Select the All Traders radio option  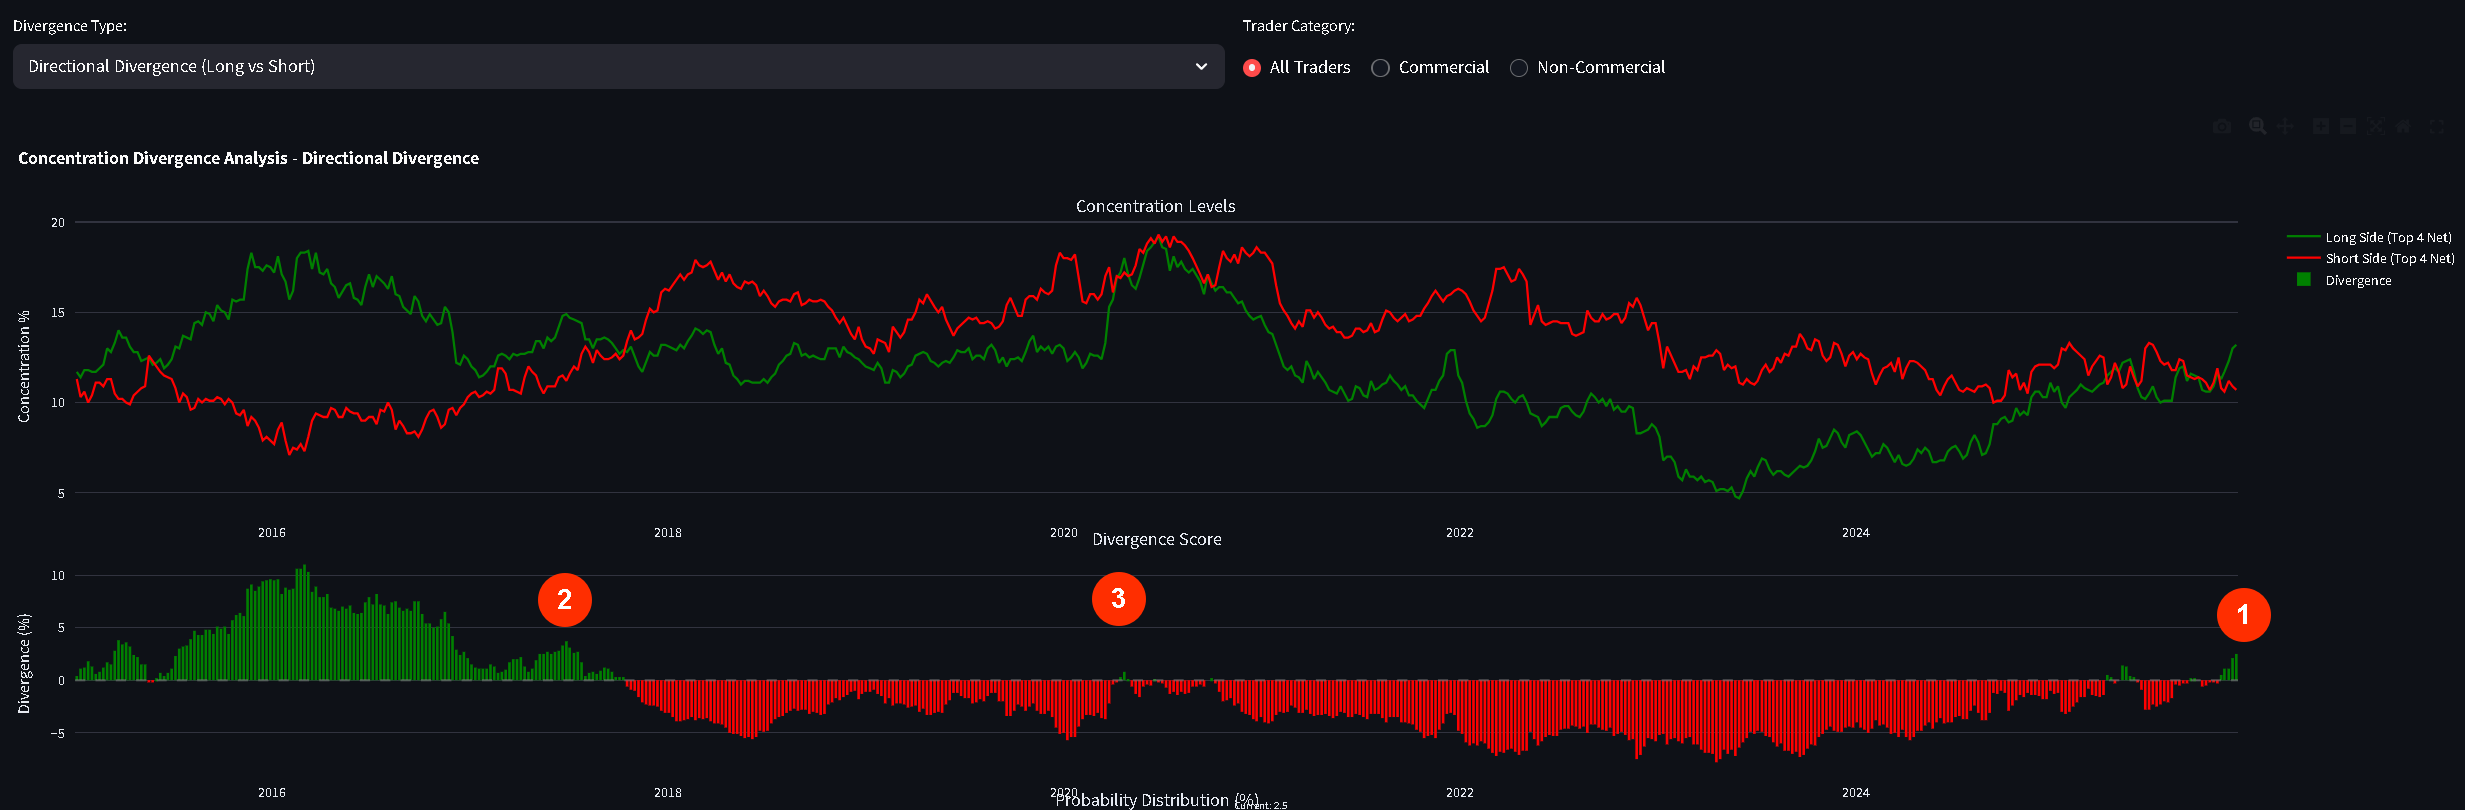point(1296,67)
